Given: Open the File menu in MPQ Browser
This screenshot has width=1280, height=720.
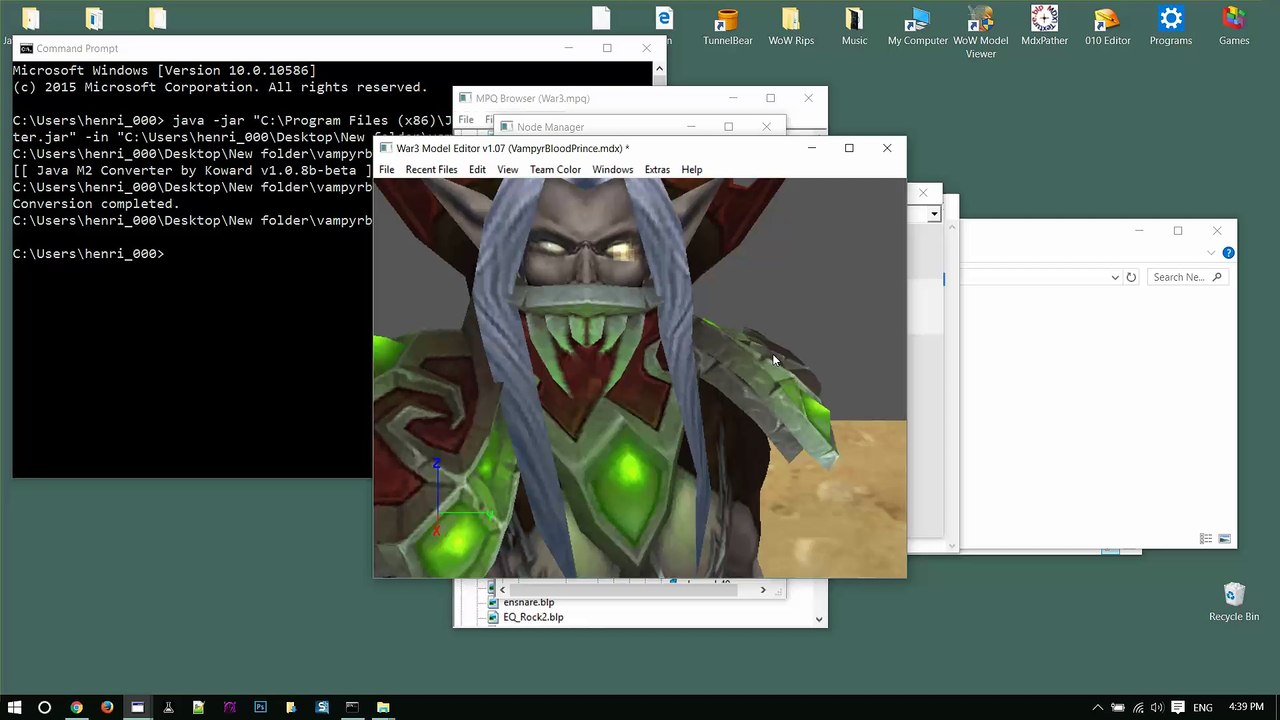Looking at the screenshot, I should (466, 120).
